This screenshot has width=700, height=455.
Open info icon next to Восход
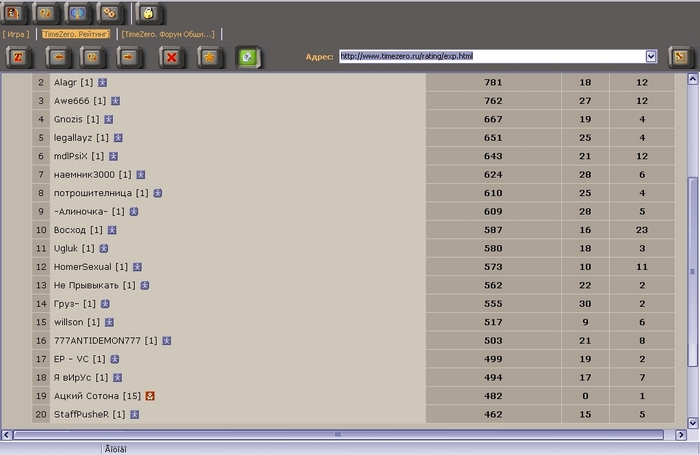112,230
